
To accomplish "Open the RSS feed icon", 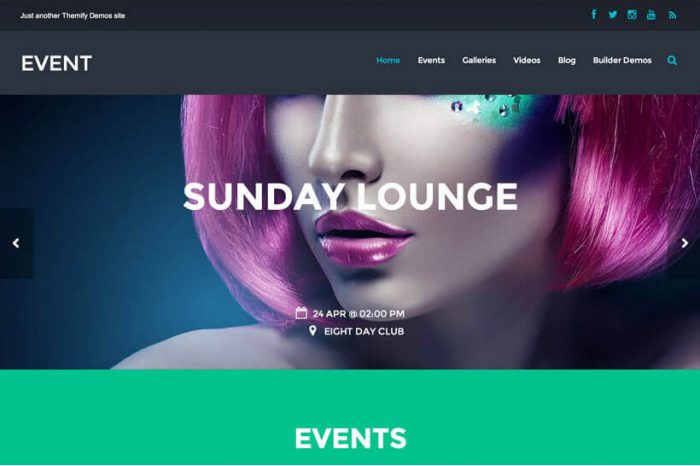I will coord(672,16).
